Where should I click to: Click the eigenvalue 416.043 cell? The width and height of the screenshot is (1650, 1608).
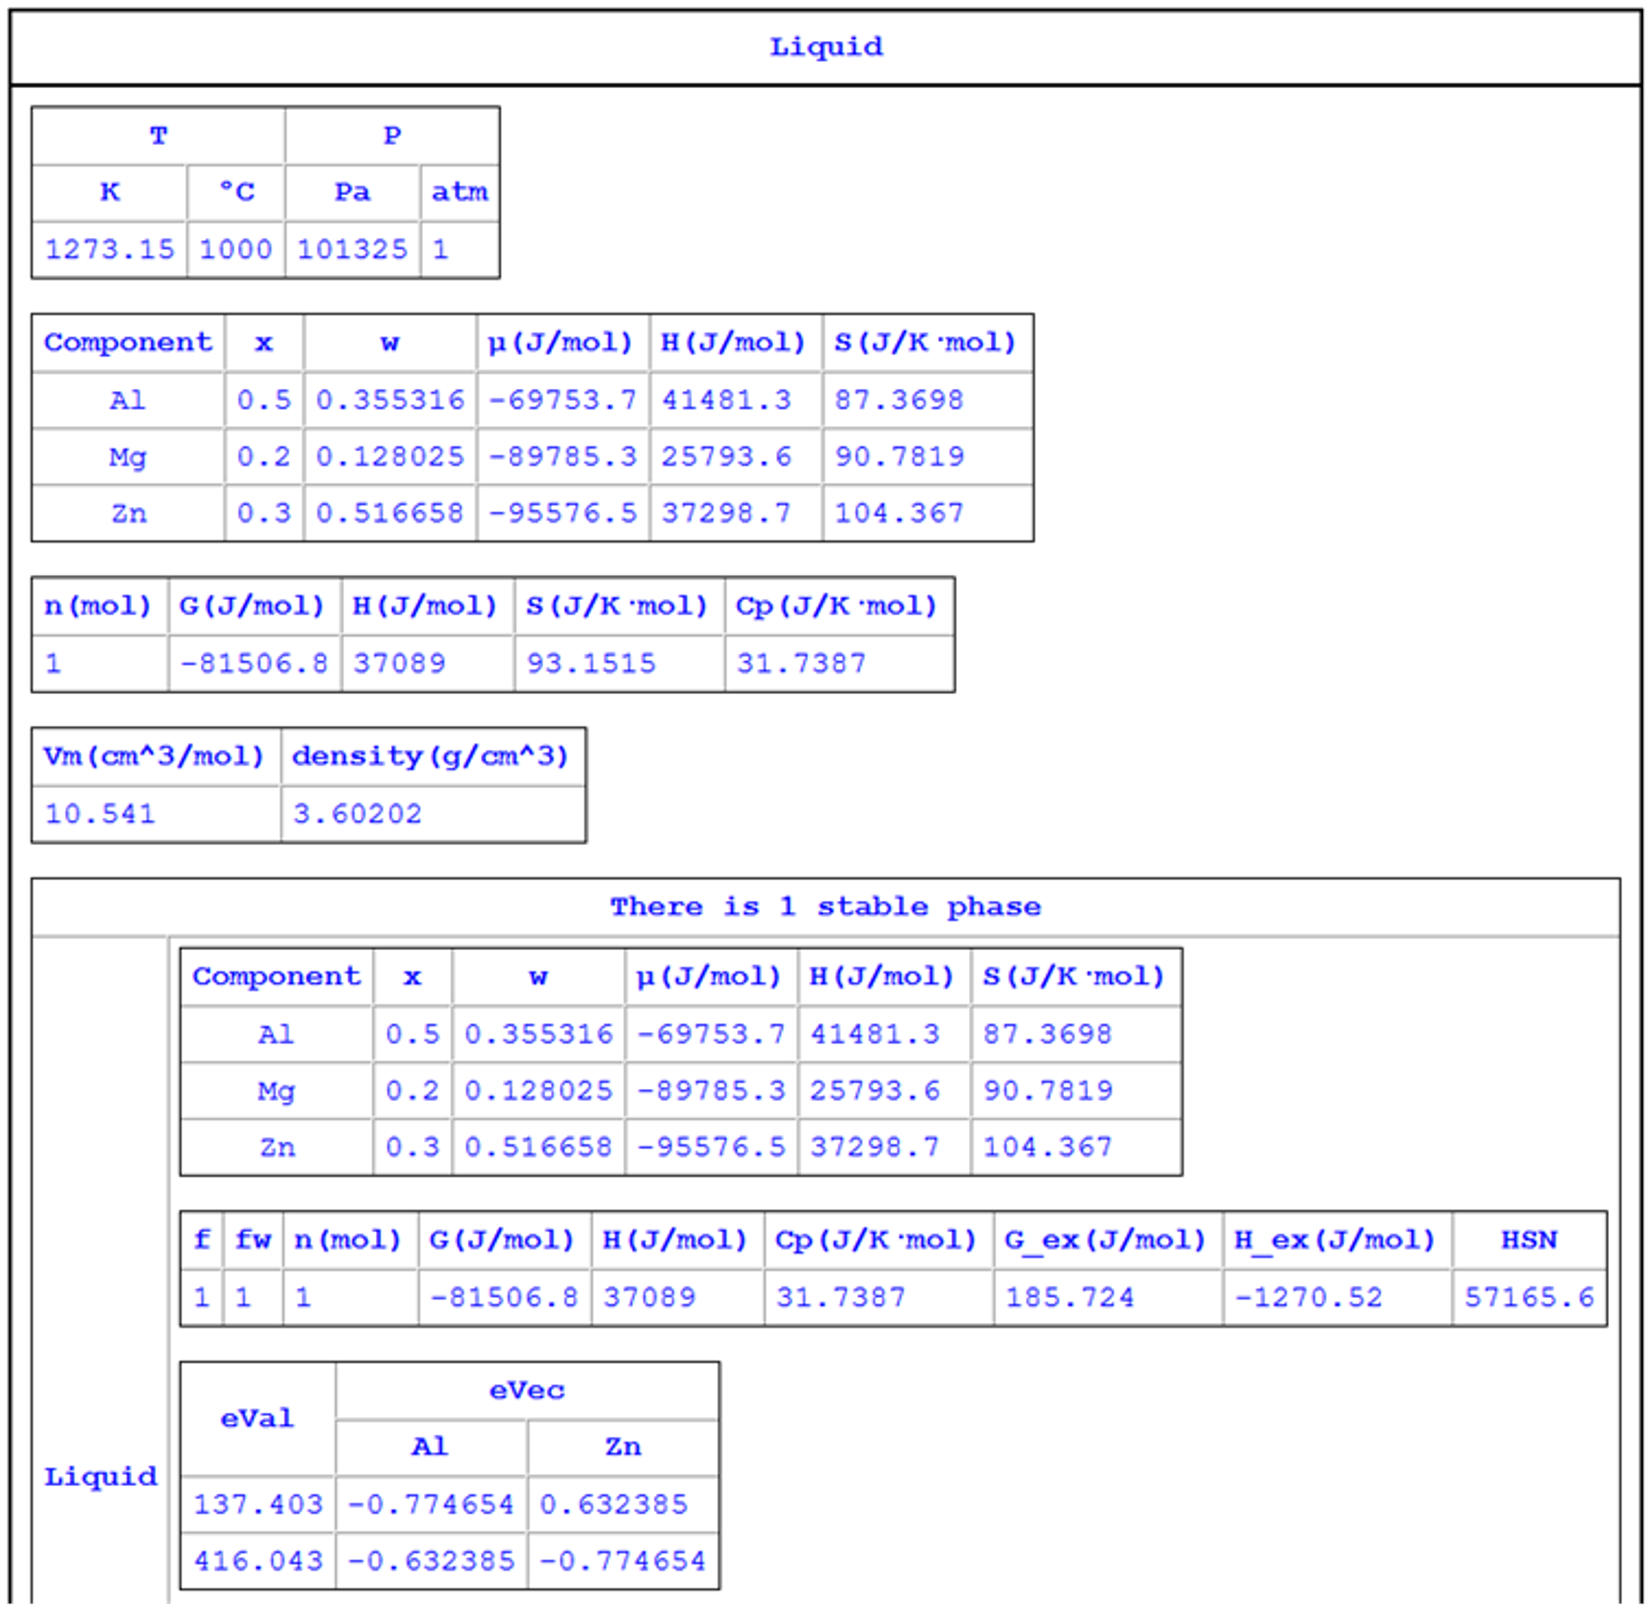tap(258, 1561)
